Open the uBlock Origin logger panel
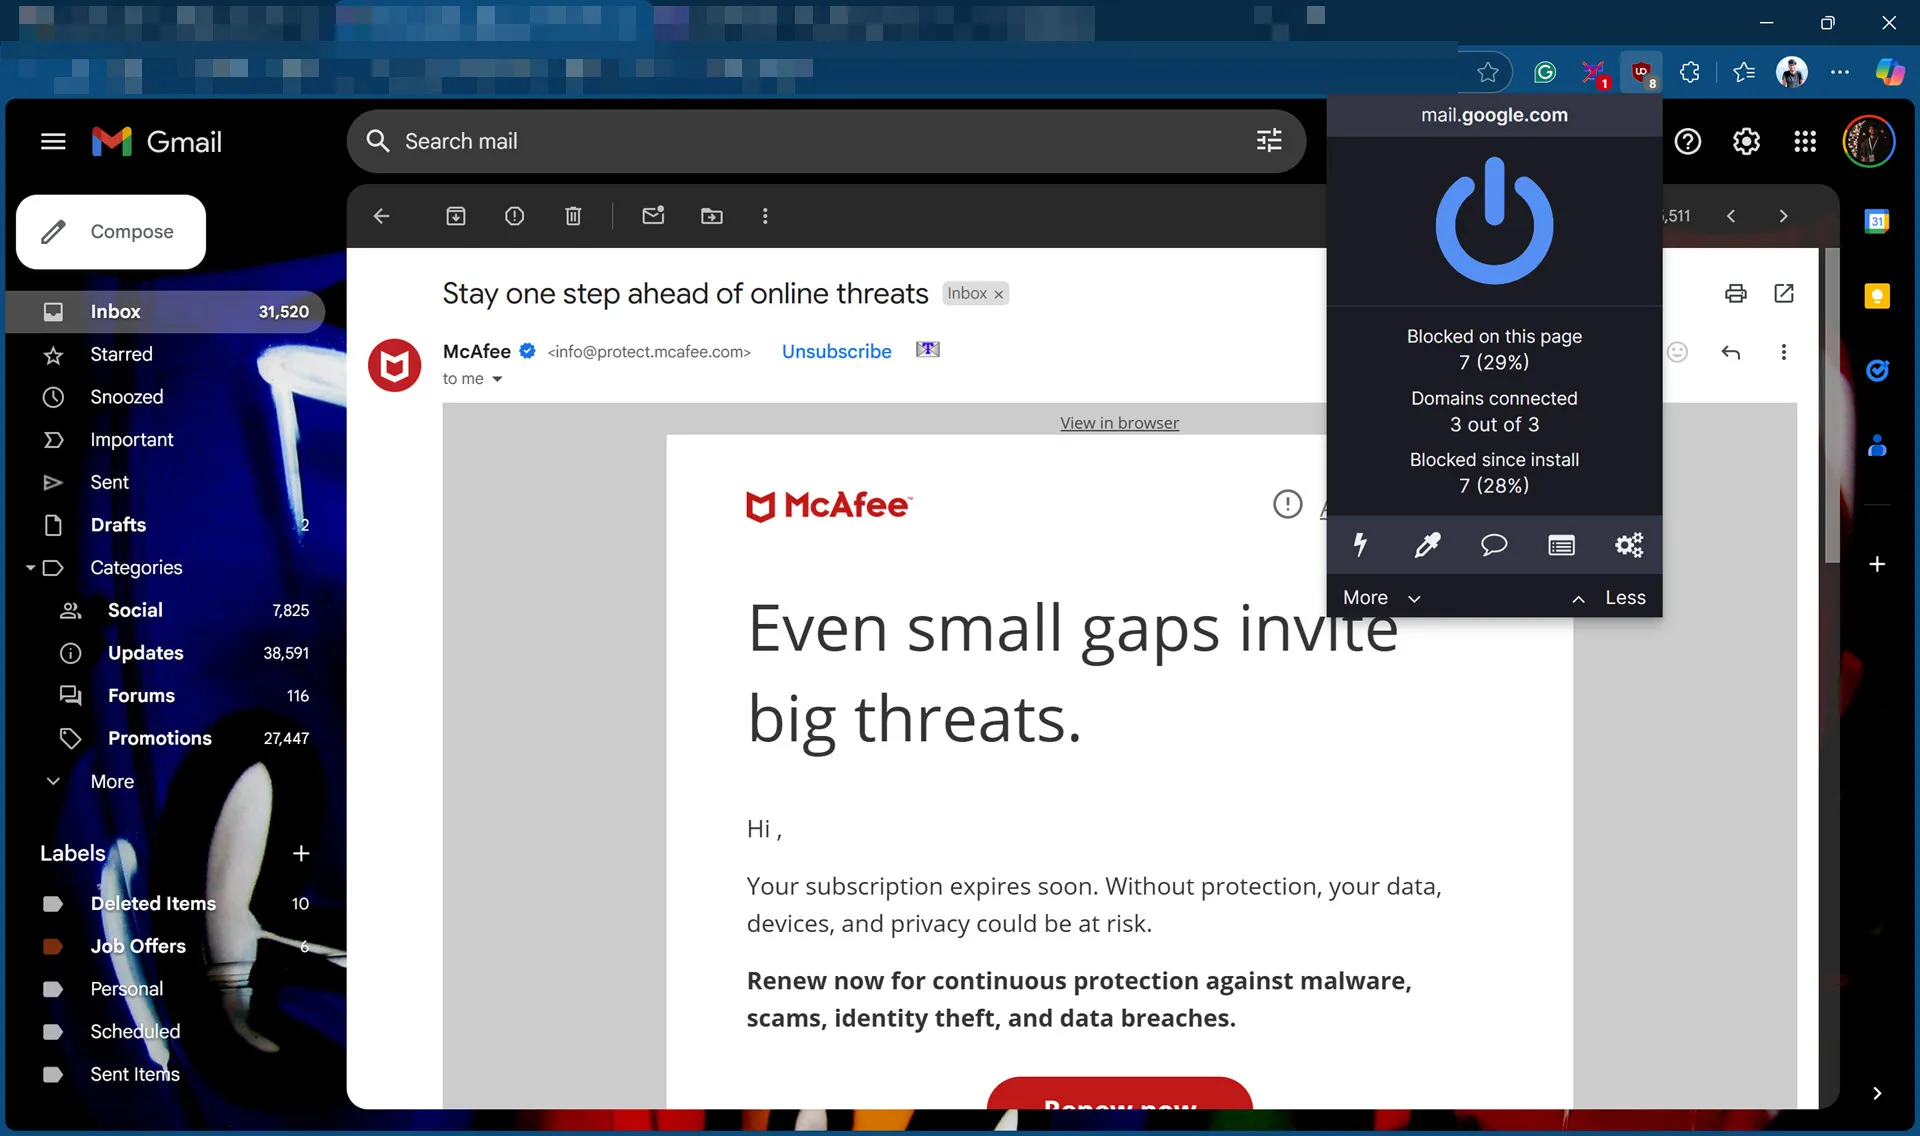1920x1136 pixels. 1560,545
